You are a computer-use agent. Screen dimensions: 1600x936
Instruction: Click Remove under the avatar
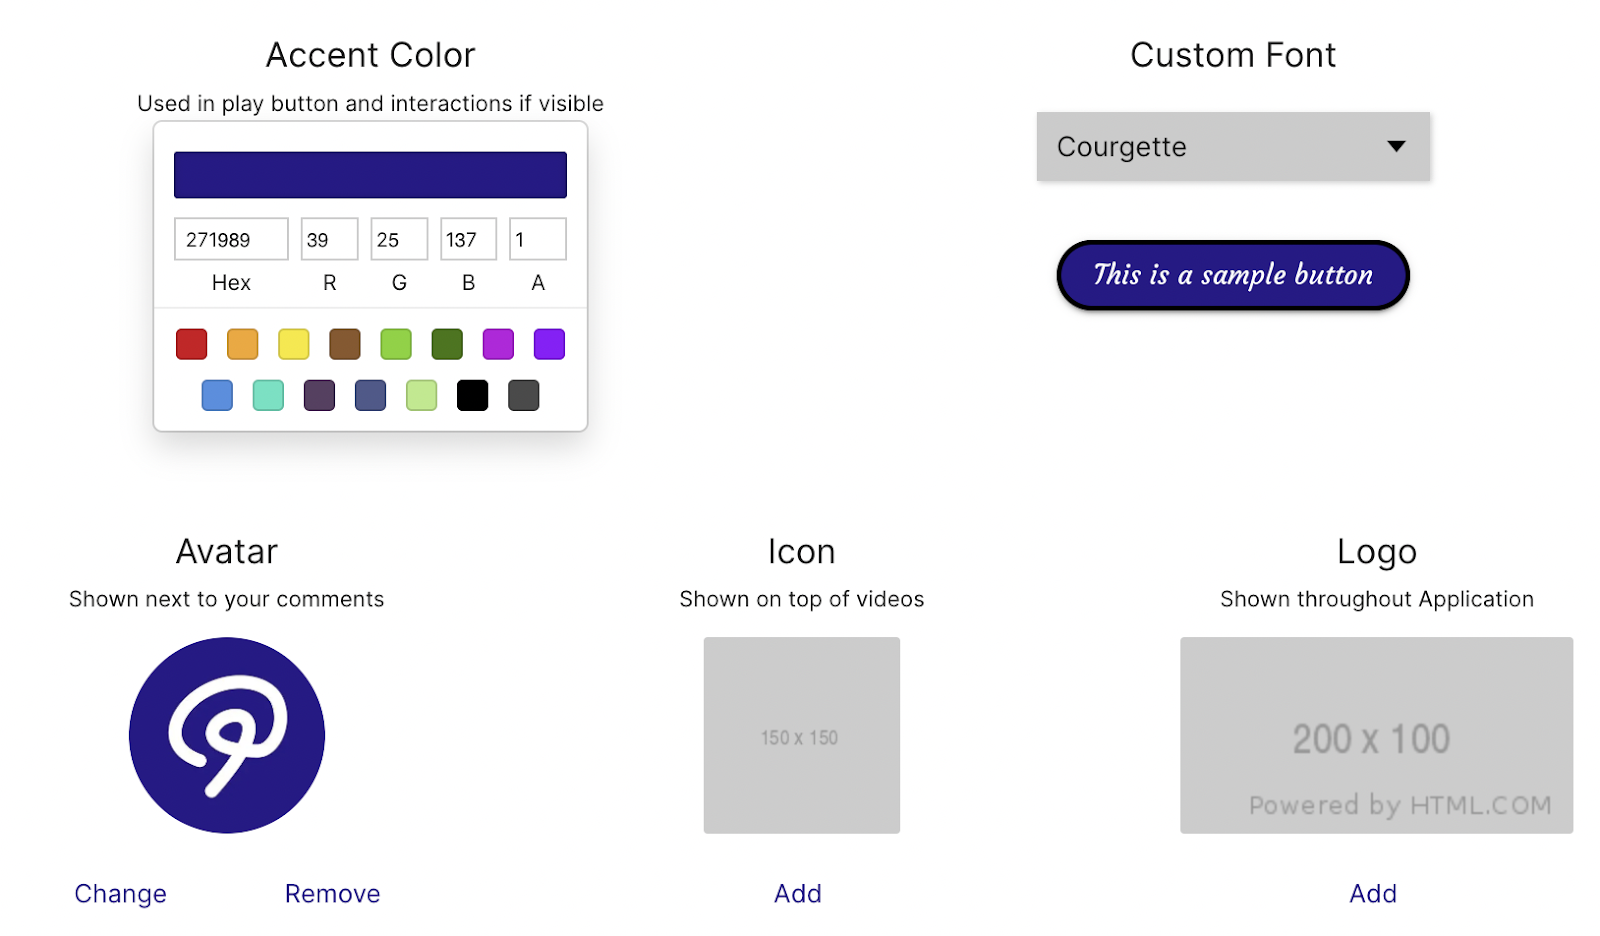point(332,893)
